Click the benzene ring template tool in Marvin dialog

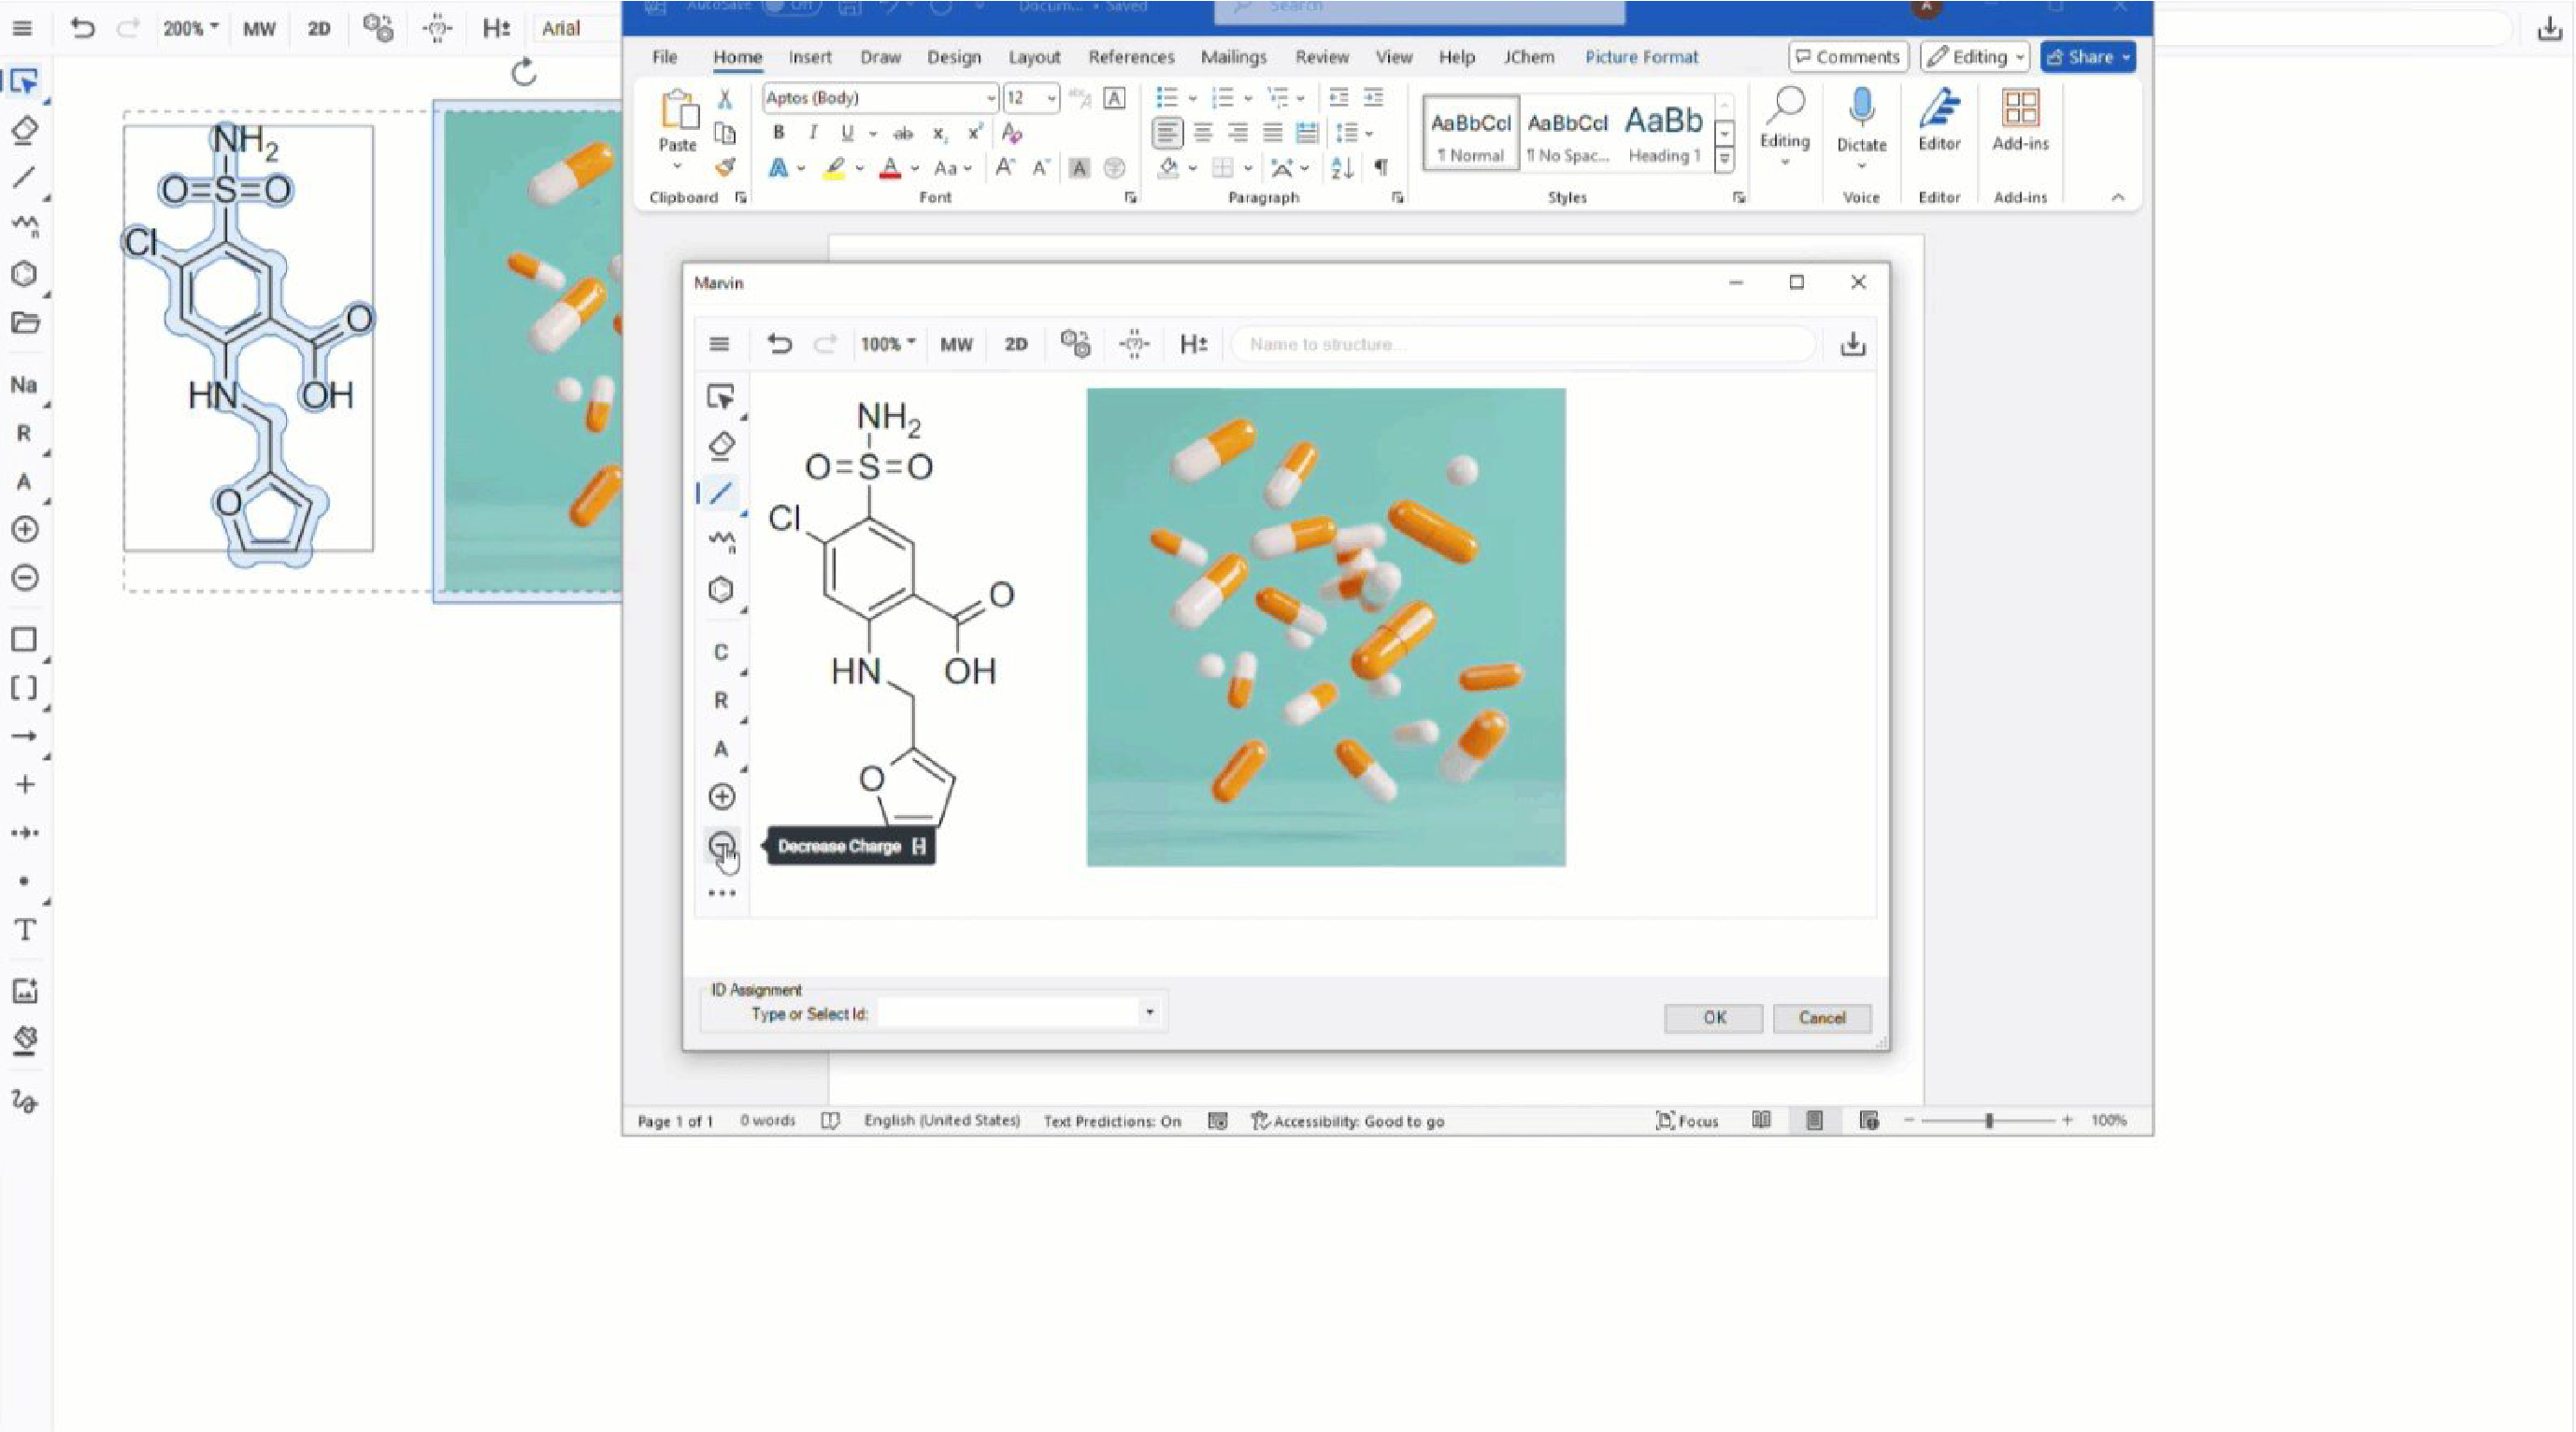(721, 590)
